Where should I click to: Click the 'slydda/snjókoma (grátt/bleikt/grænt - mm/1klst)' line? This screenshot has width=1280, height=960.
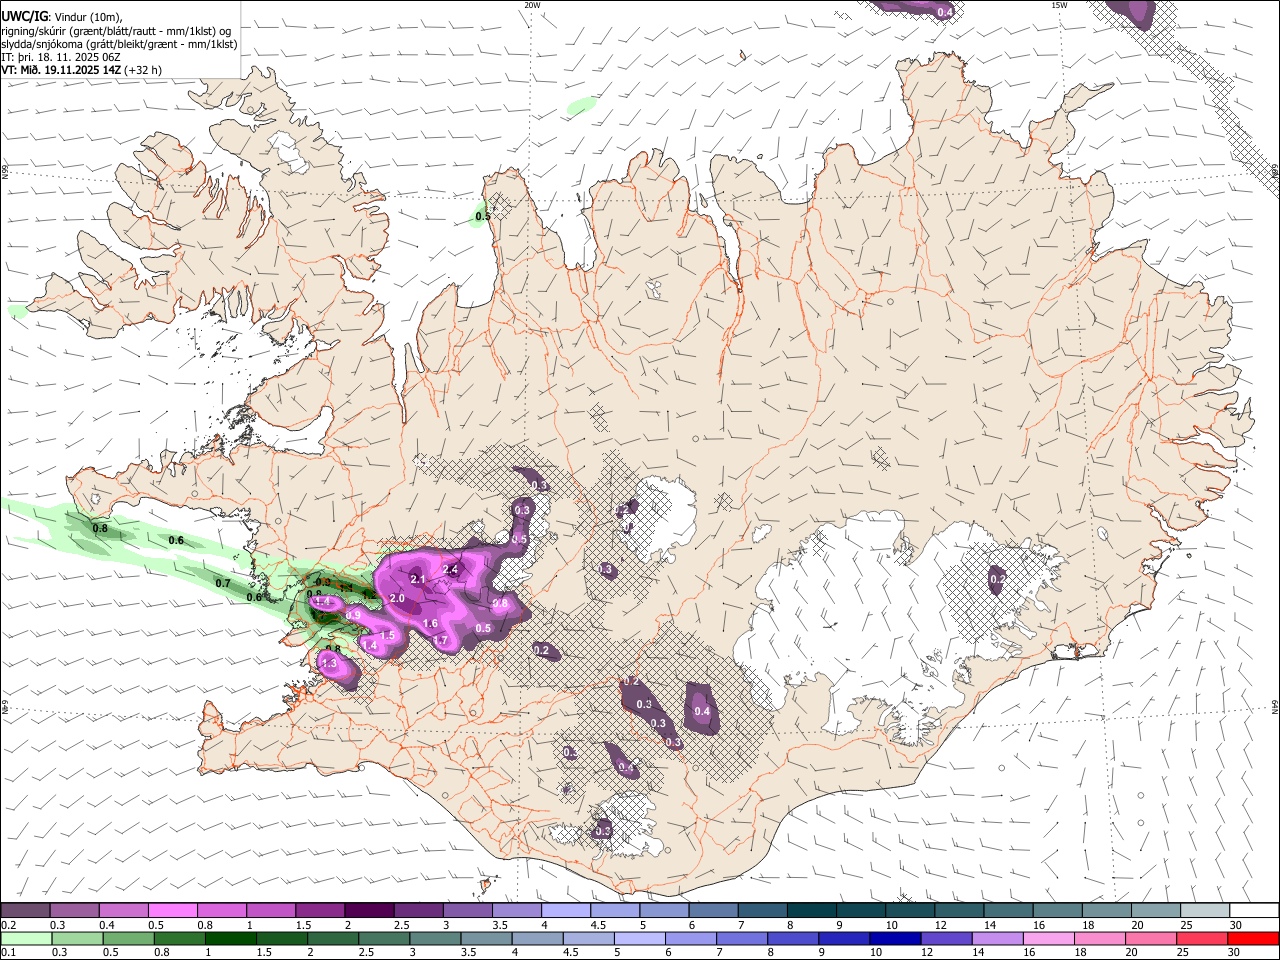pyautogui.click(x=119, y=44)
